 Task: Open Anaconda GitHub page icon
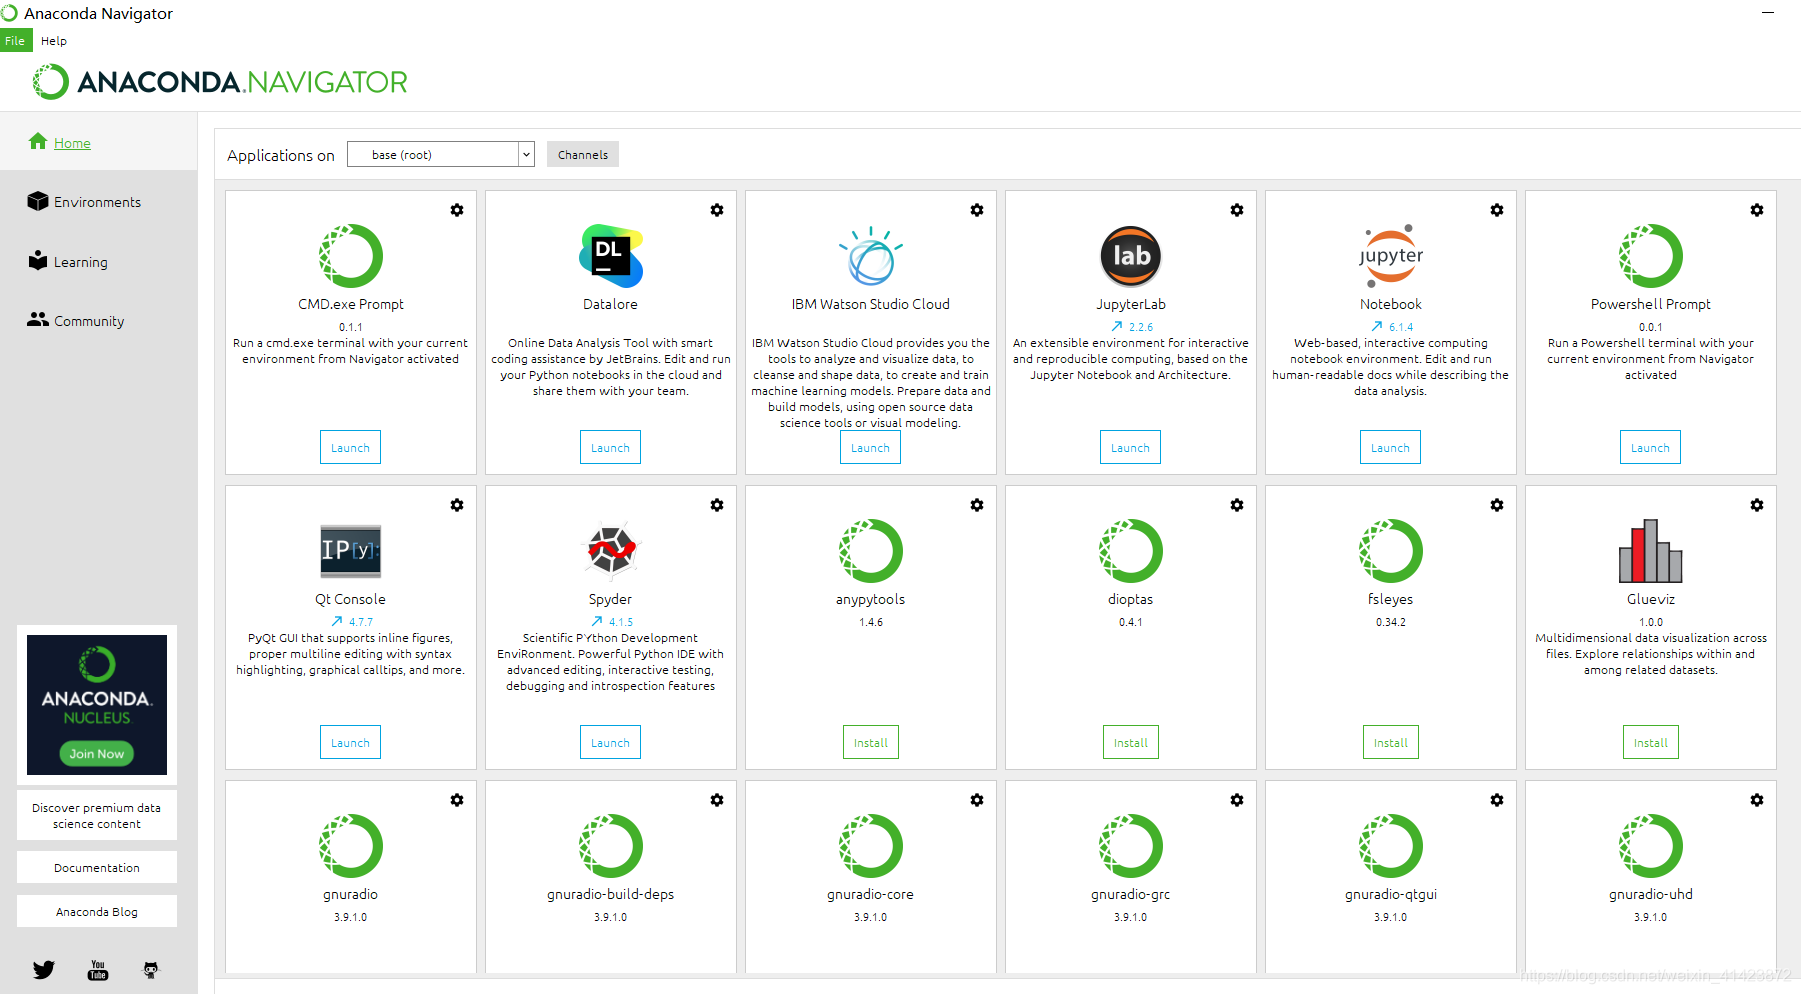tap(151, 969)
